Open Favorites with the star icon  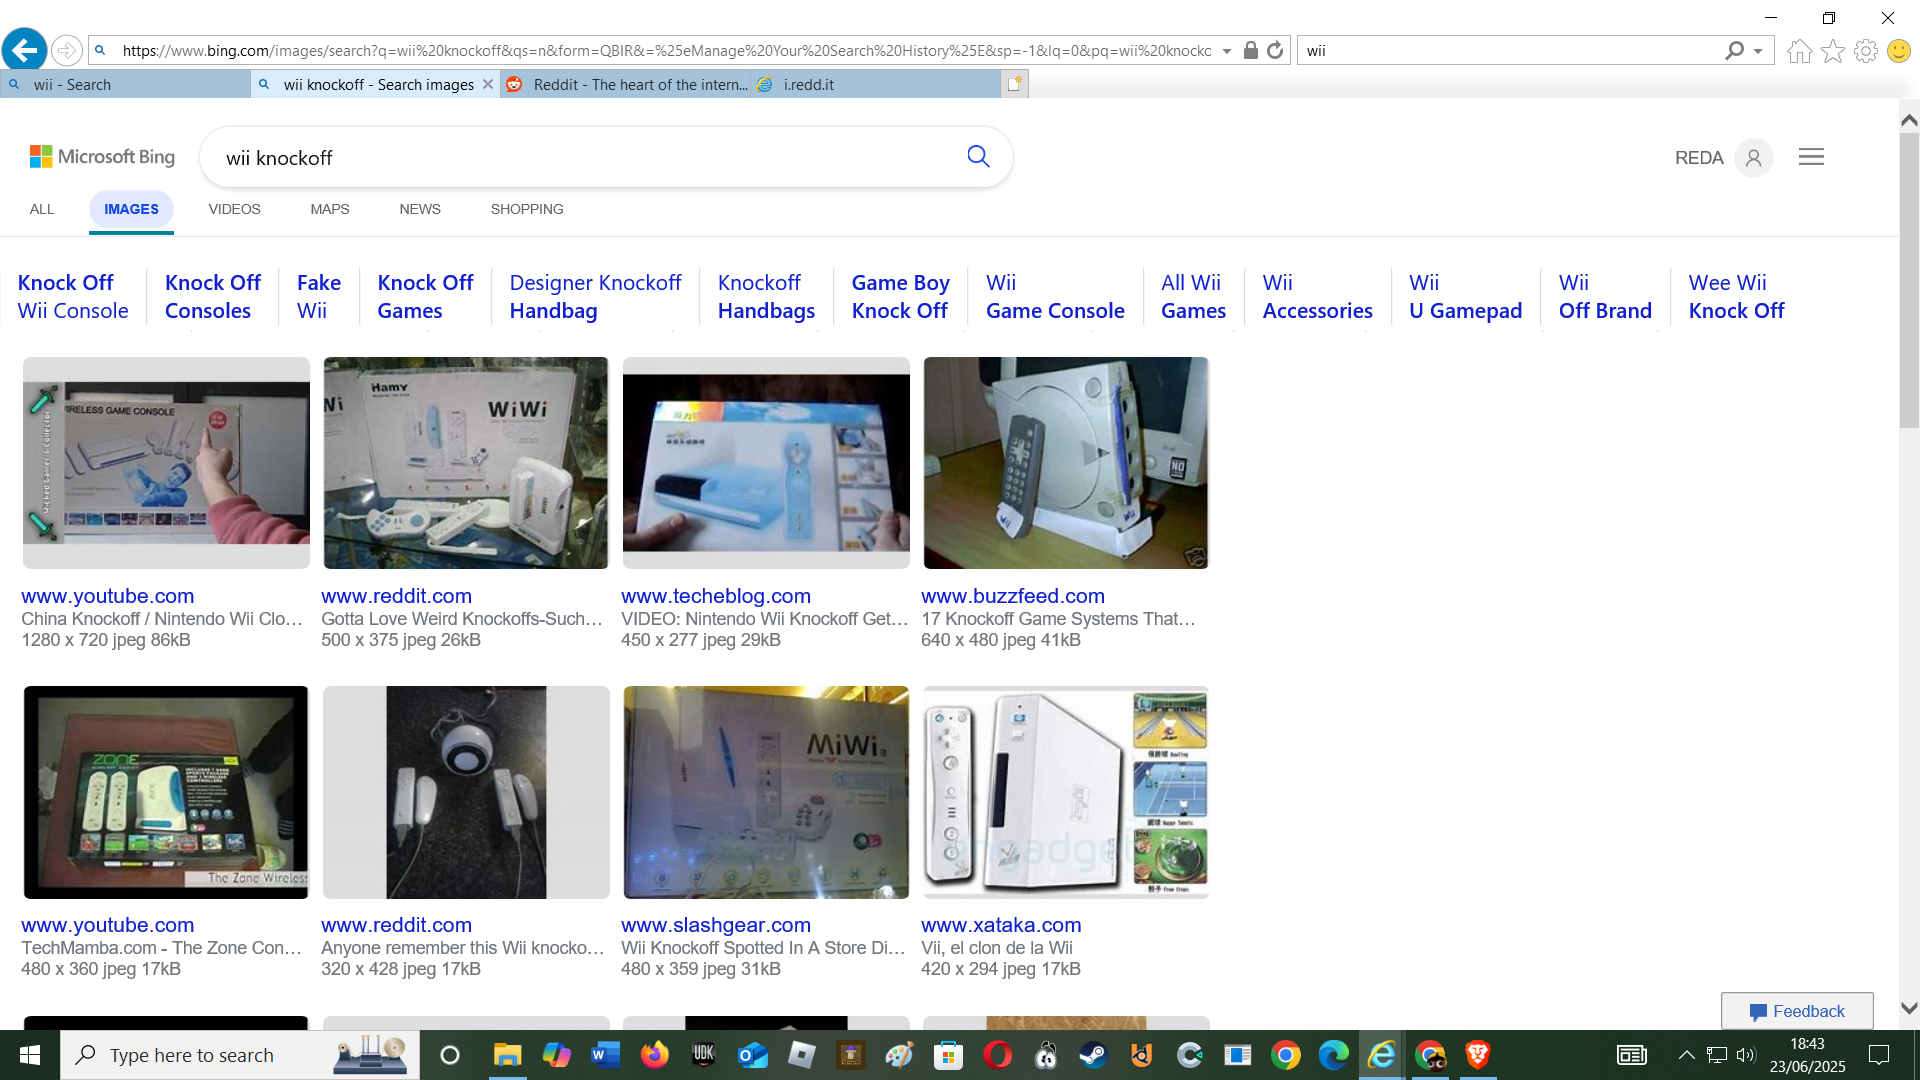(1833, 50)
